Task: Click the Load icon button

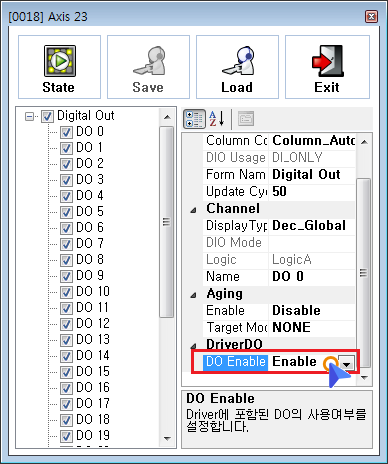Action: 237,67
